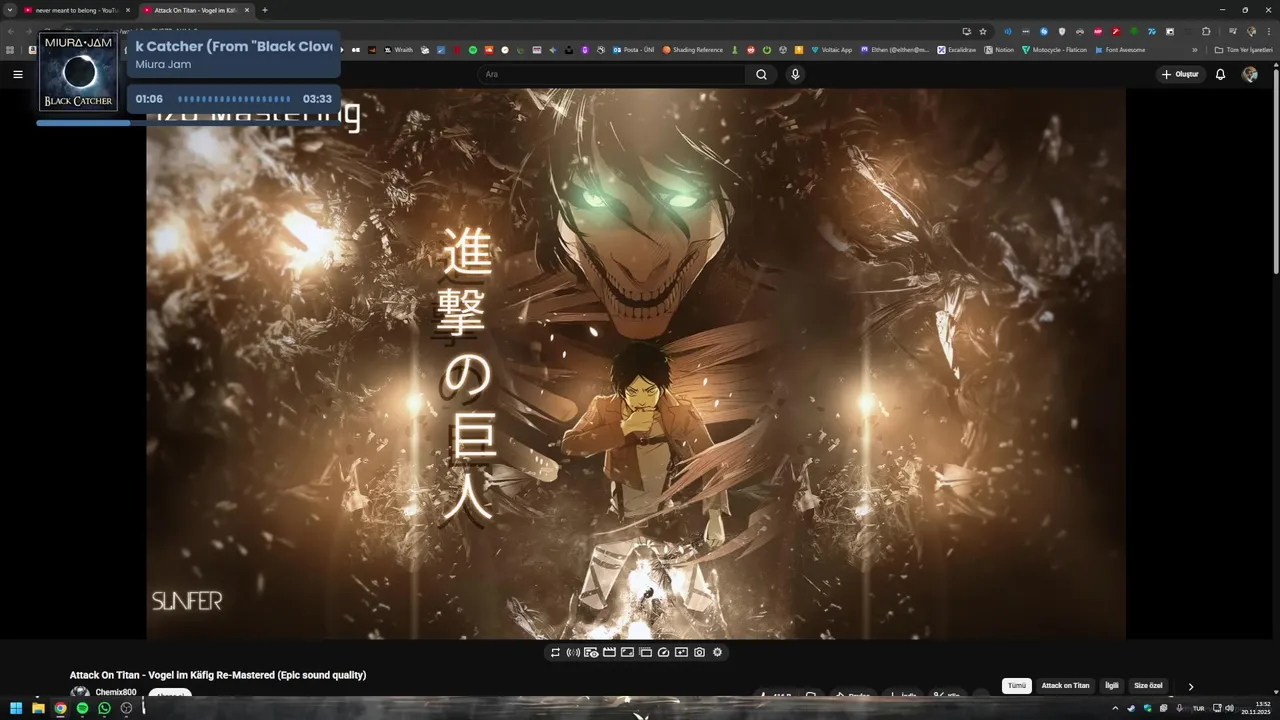Start voice search with the microphone icon
1280x720 pixels.
click(795, 74)
